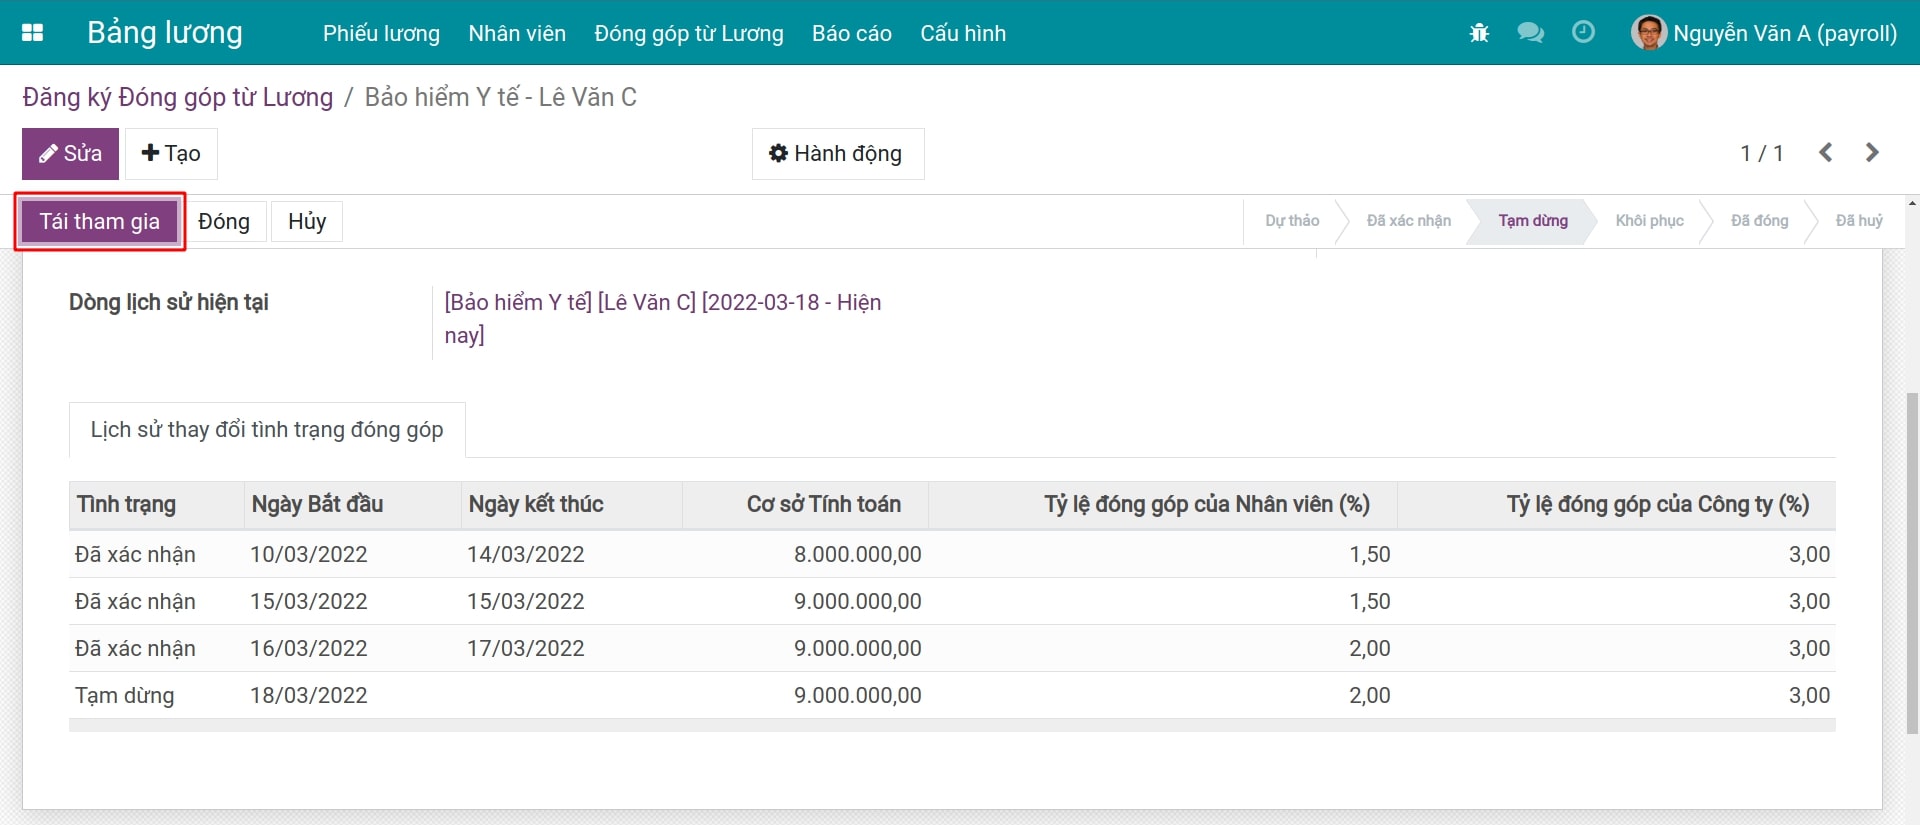Click the debug bug icon
The image size is (1920, 825).
point(1479,33)
